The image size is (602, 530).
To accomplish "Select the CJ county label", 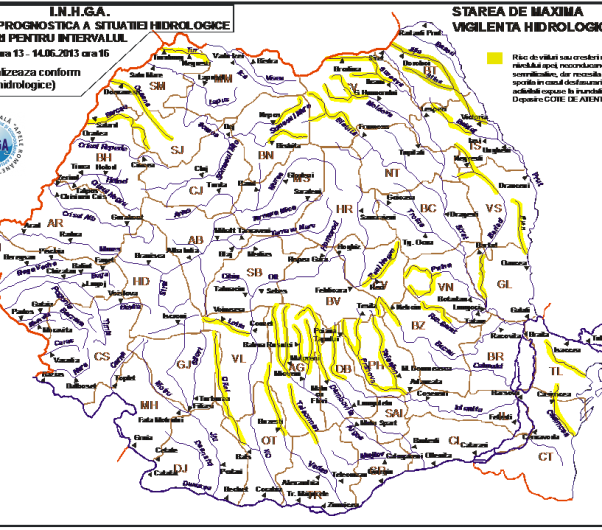I will click(x=196, y=190).
